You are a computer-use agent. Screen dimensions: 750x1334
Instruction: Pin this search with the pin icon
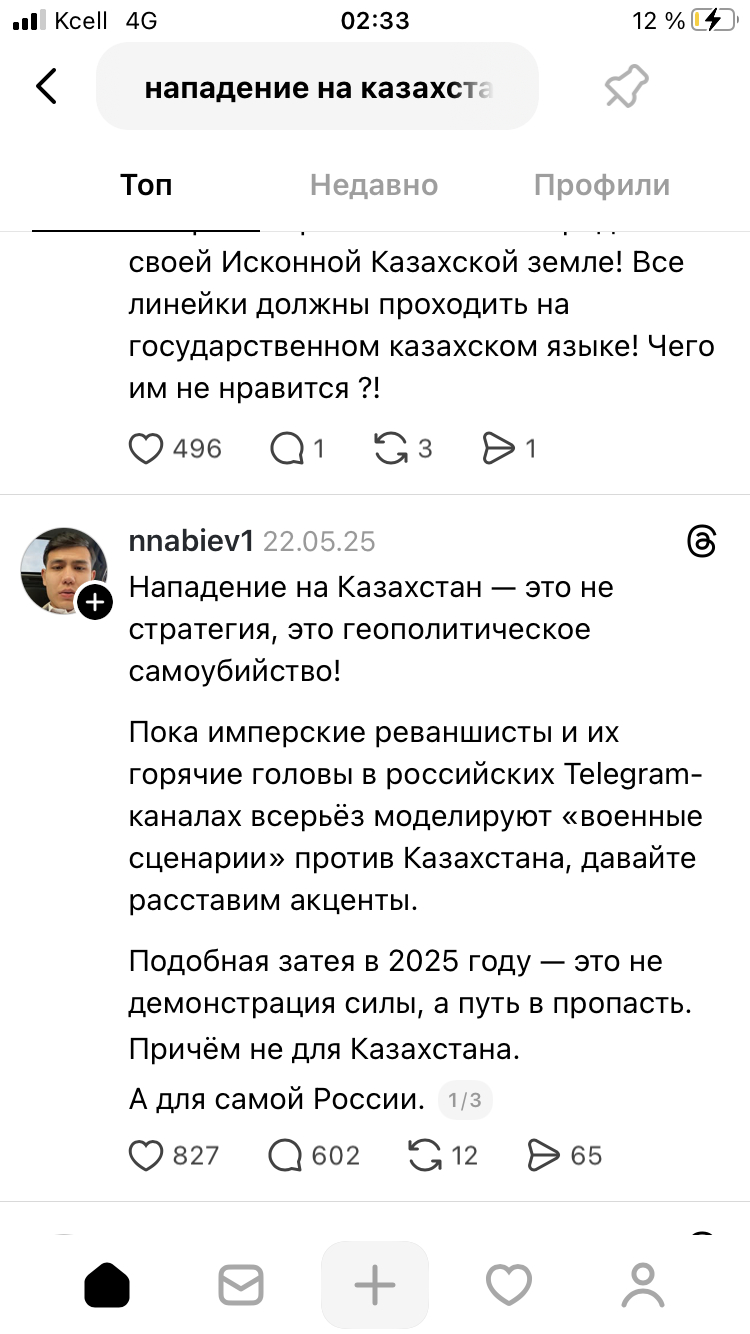point(627,87)
